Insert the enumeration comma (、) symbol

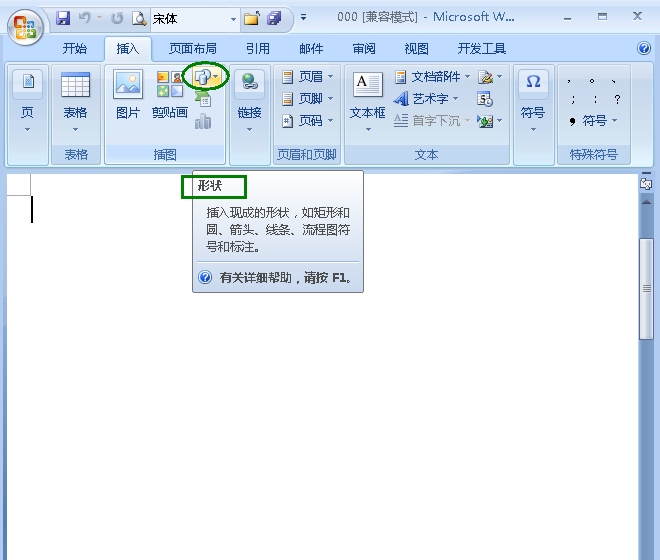614,81
